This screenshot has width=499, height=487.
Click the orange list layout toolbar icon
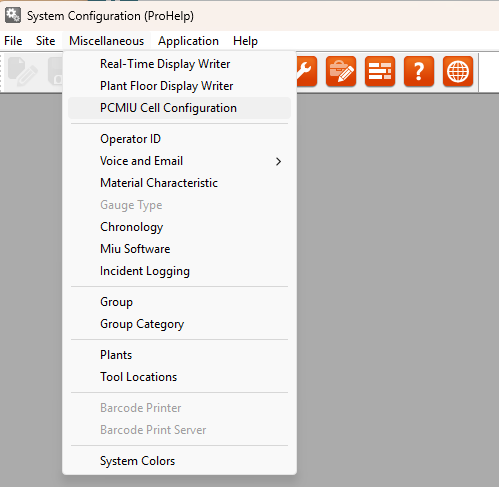(x=380, y=71)
